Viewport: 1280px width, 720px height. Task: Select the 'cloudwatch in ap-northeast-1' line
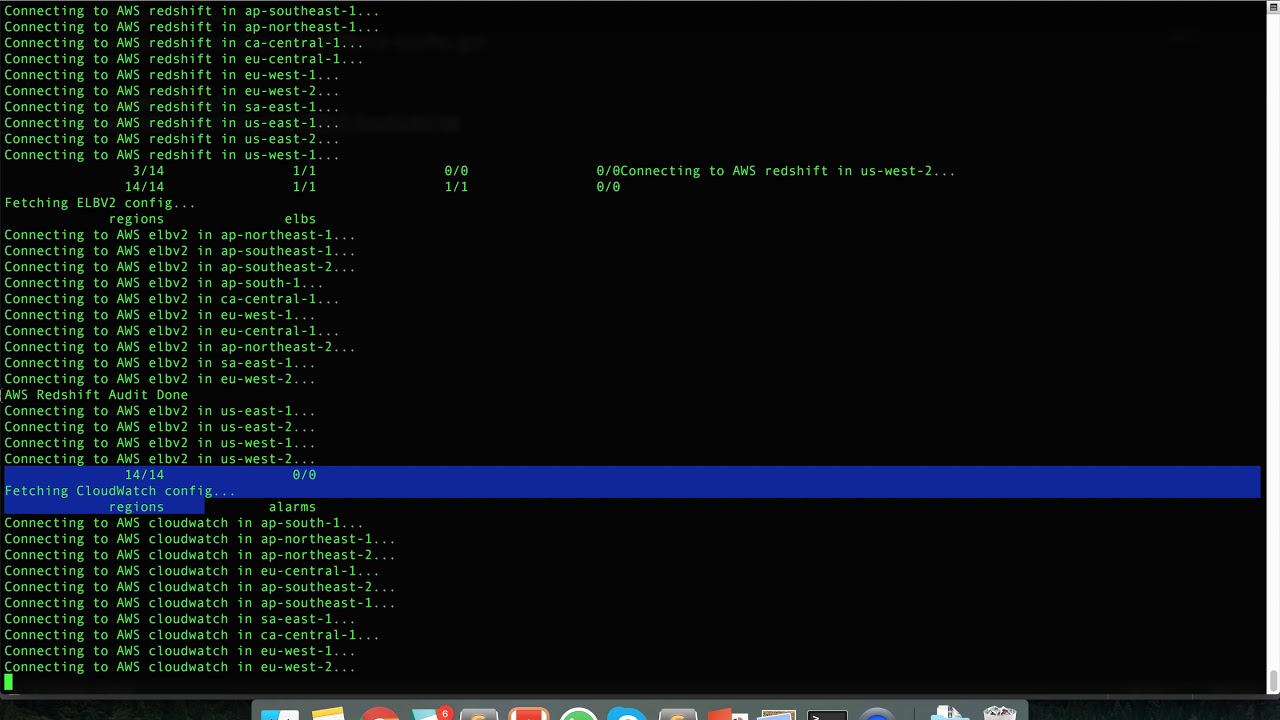[x=200, y=539]
